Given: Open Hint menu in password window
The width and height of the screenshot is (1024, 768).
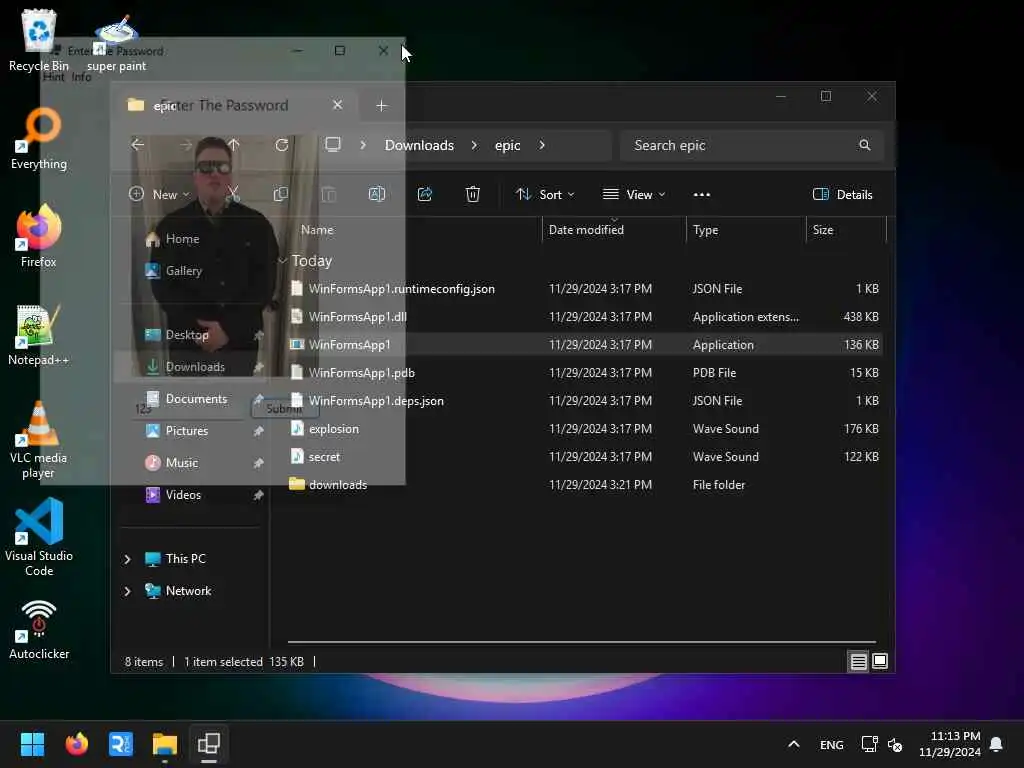Looking at the screenshot, I should pos(54,77).
